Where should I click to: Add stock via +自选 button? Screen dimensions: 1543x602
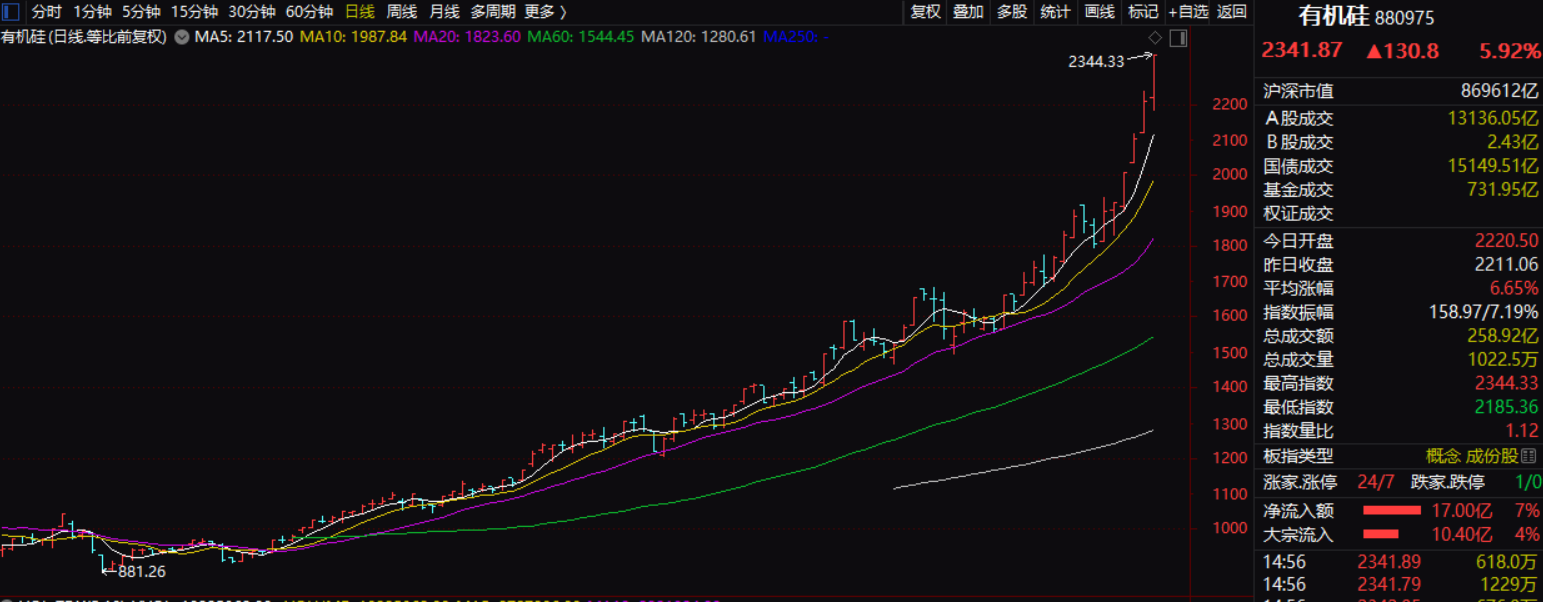1188,12
